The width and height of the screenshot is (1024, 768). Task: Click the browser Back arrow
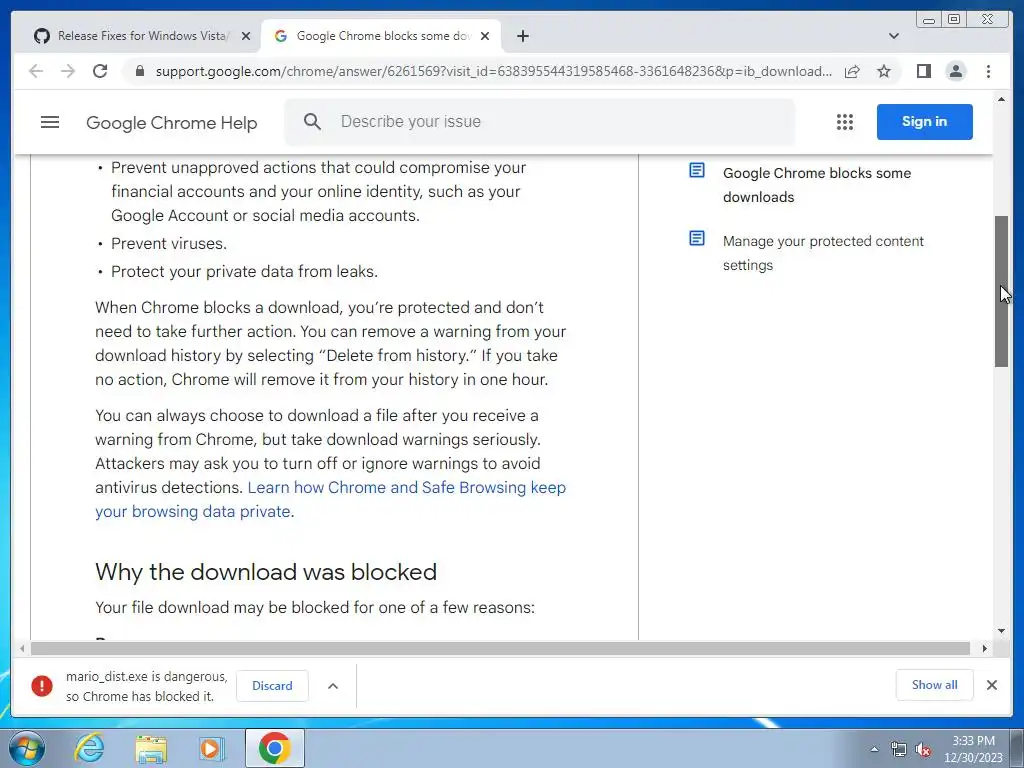[36, 71]
